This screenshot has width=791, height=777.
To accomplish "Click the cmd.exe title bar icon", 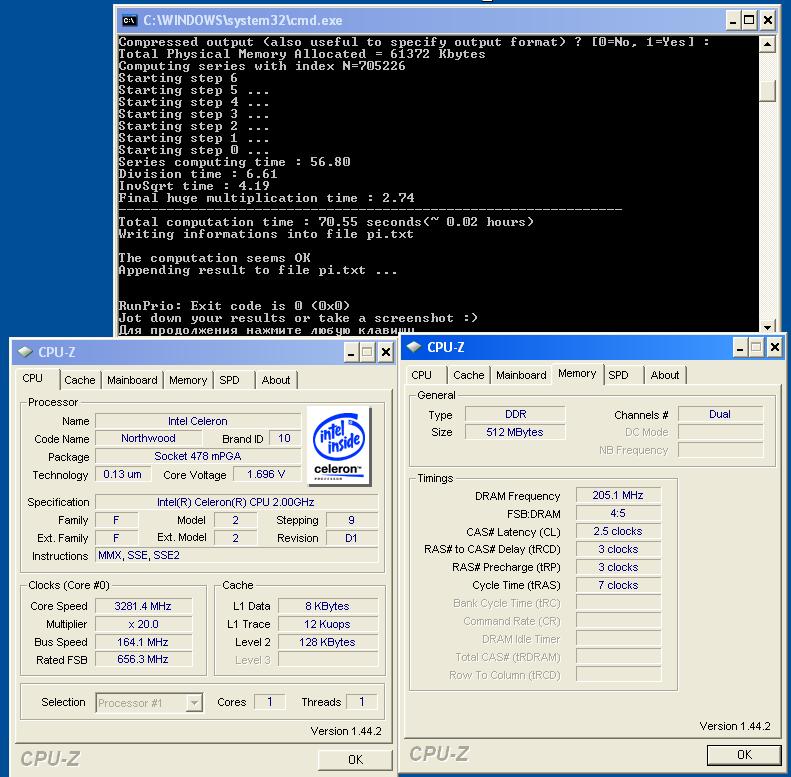I will (129, 21).
